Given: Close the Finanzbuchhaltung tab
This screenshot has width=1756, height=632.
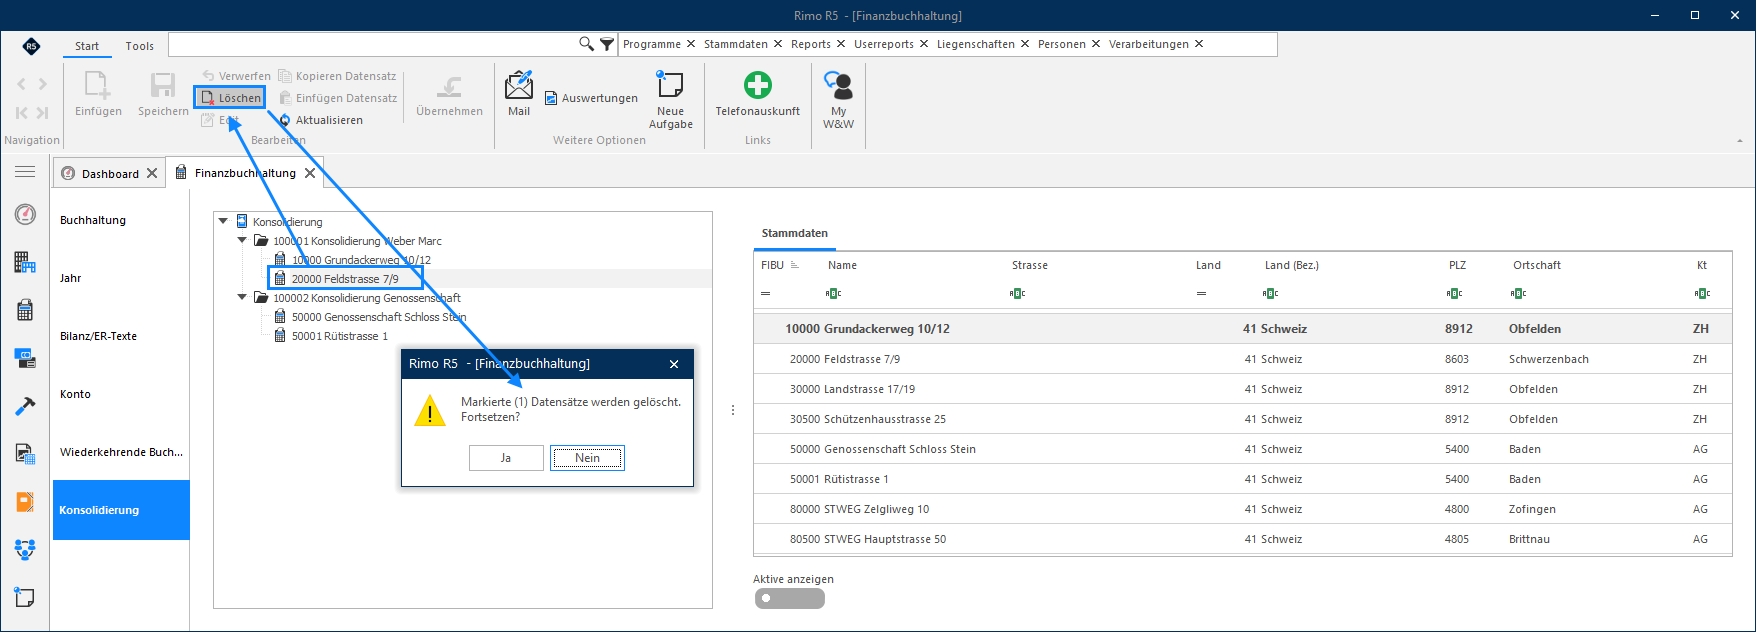Looking at the screenshot, I should point(310,173).
